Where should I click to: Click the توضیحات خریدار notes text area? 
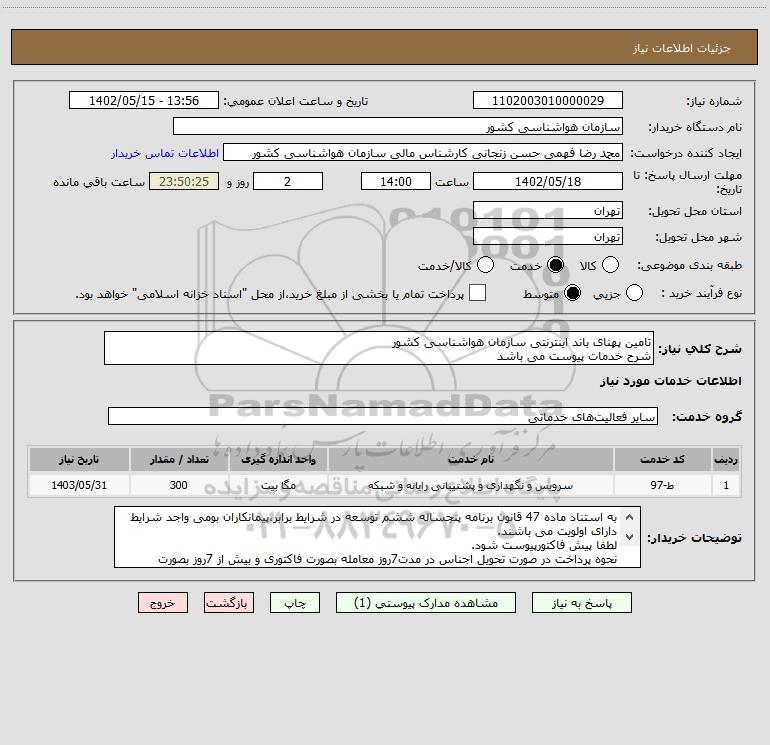(x=377, y=537)
